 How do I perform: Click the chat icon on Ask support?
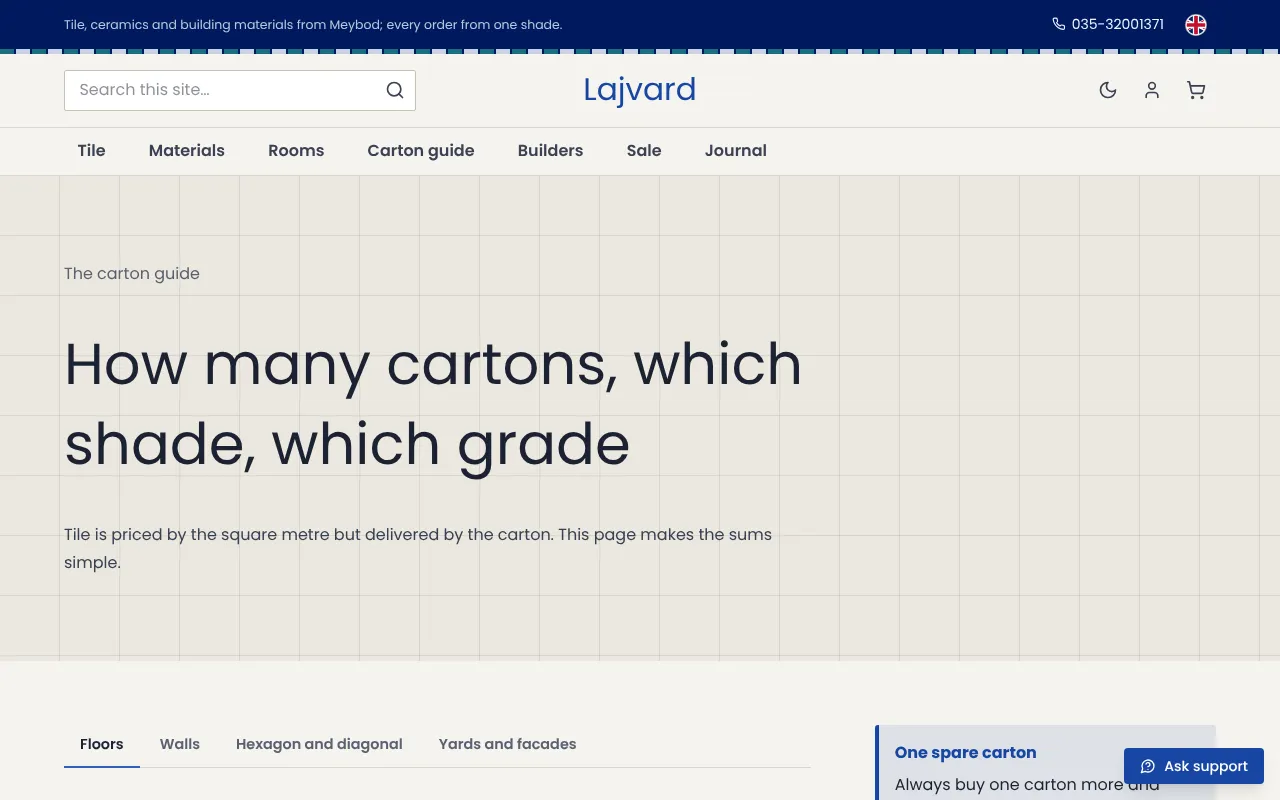pos(1148,766)
